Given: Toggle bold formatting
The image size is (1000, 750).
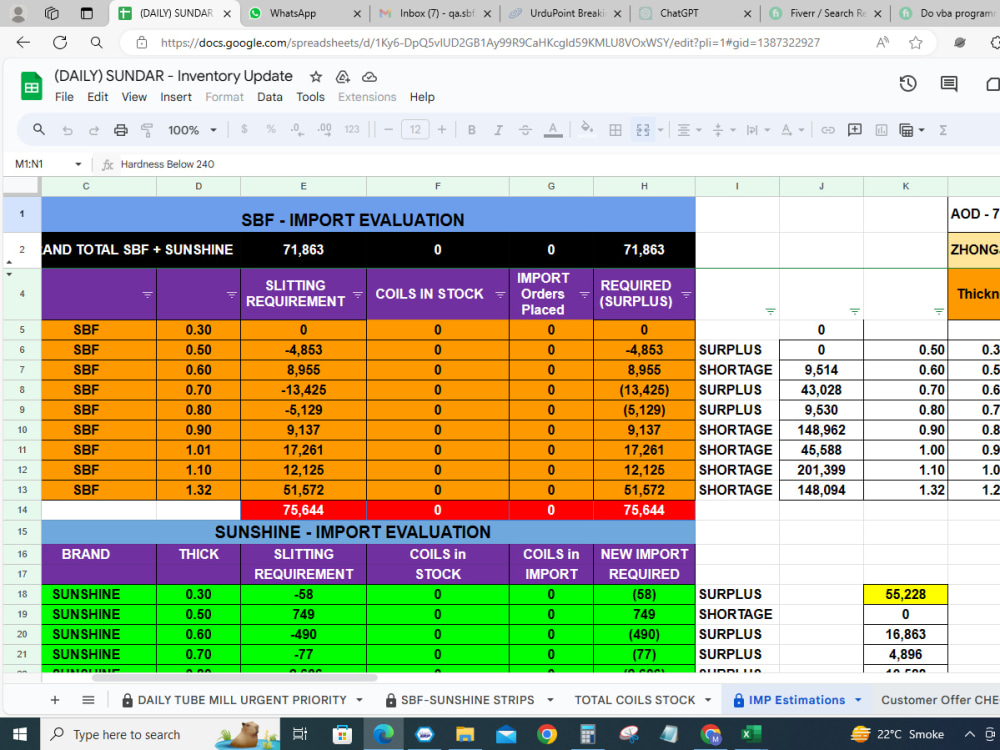Looking at the screenshot, I should [x=471, y=130].
